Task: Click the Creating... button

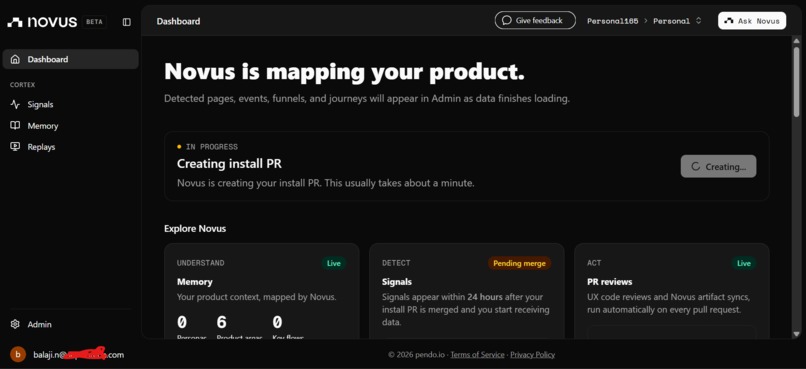Action: [x=718, y=167]
